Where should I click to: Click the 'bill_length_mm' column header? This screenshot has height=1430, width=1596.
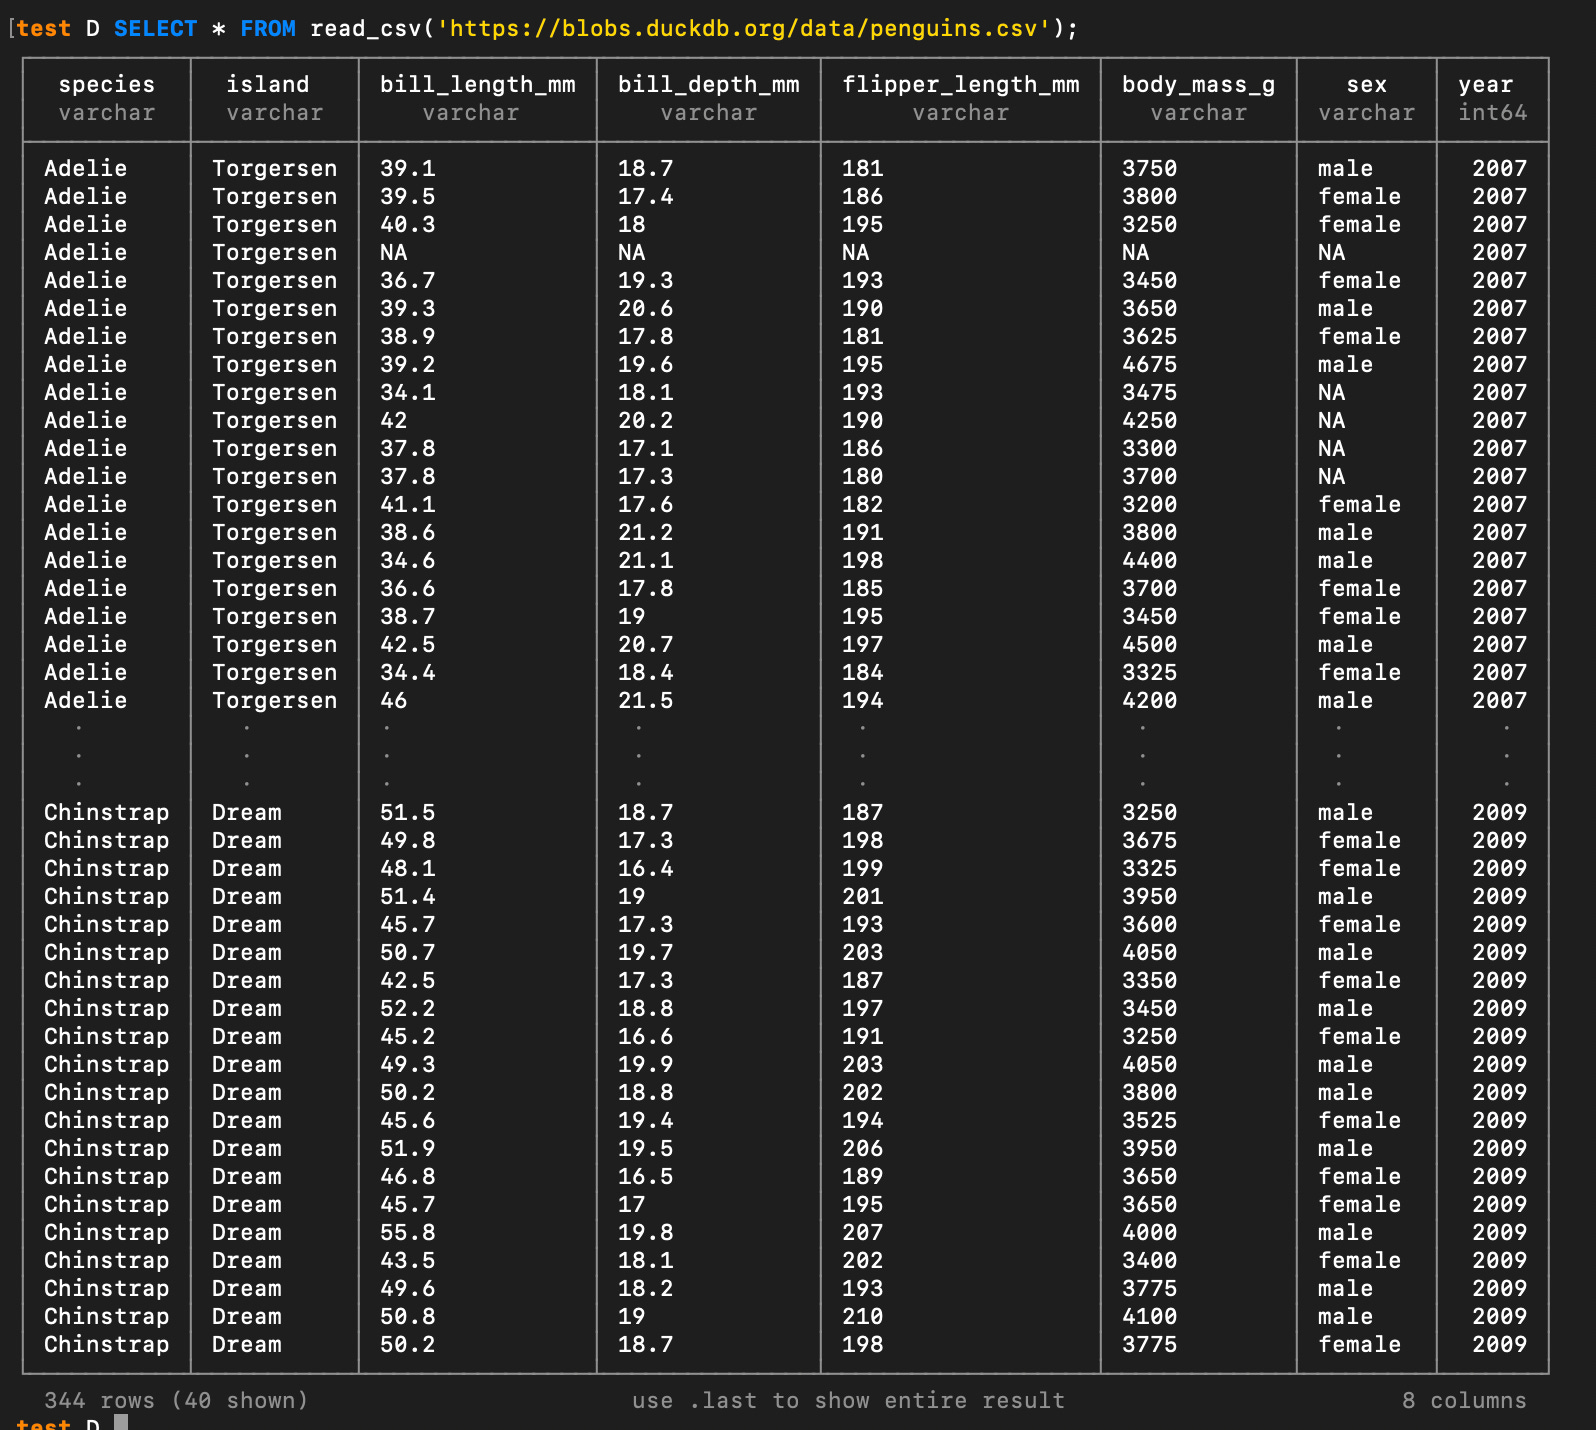[x=478, y=84]
